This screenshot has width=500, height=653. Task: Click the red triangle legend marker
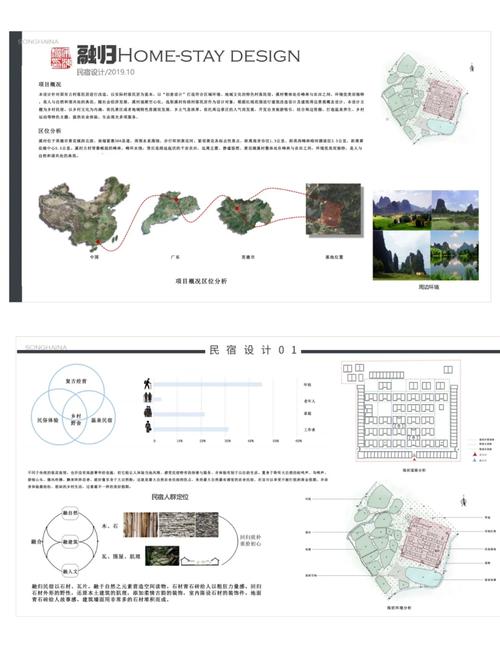pyautogui.click(x=474, y=455)
